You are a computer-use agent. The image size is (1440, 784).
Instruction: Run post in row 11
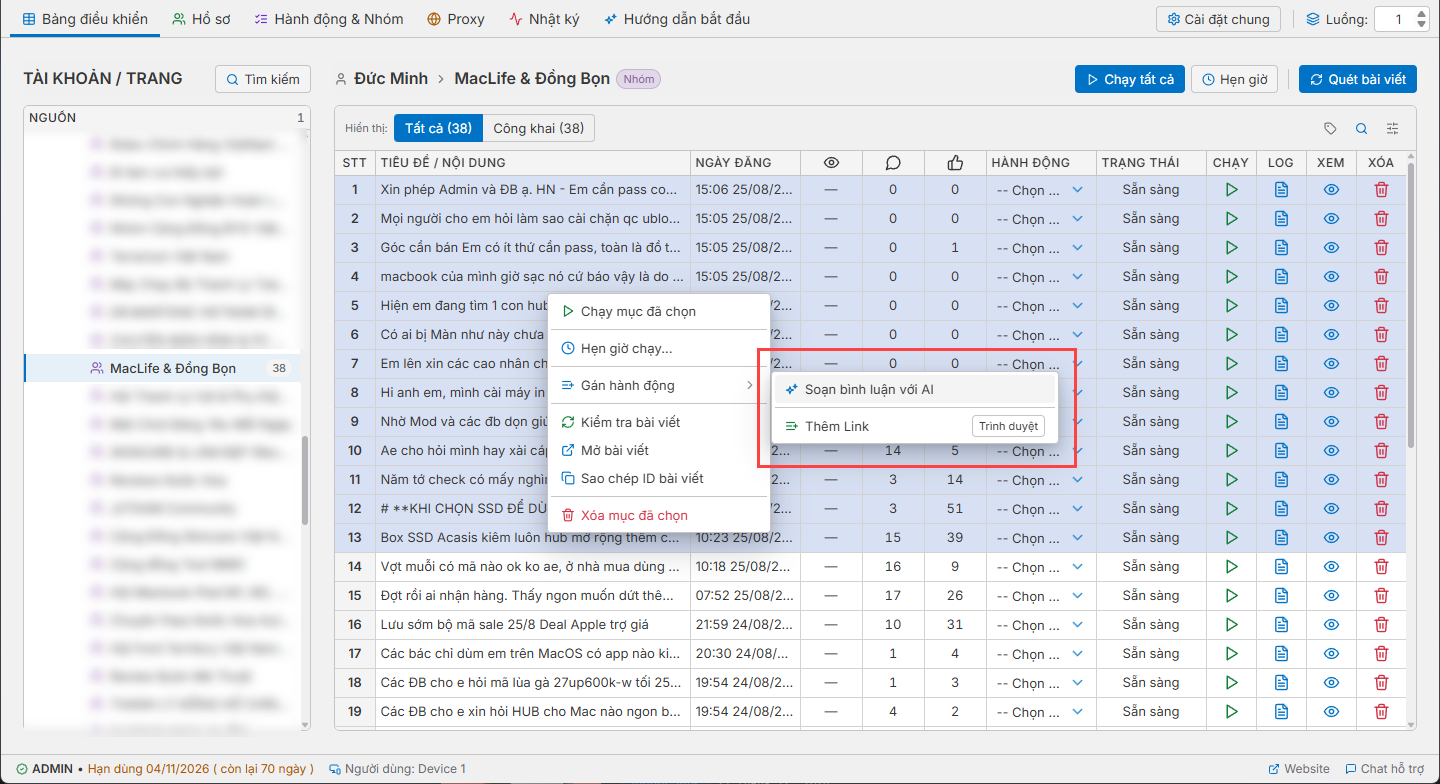click(1231, 480)
